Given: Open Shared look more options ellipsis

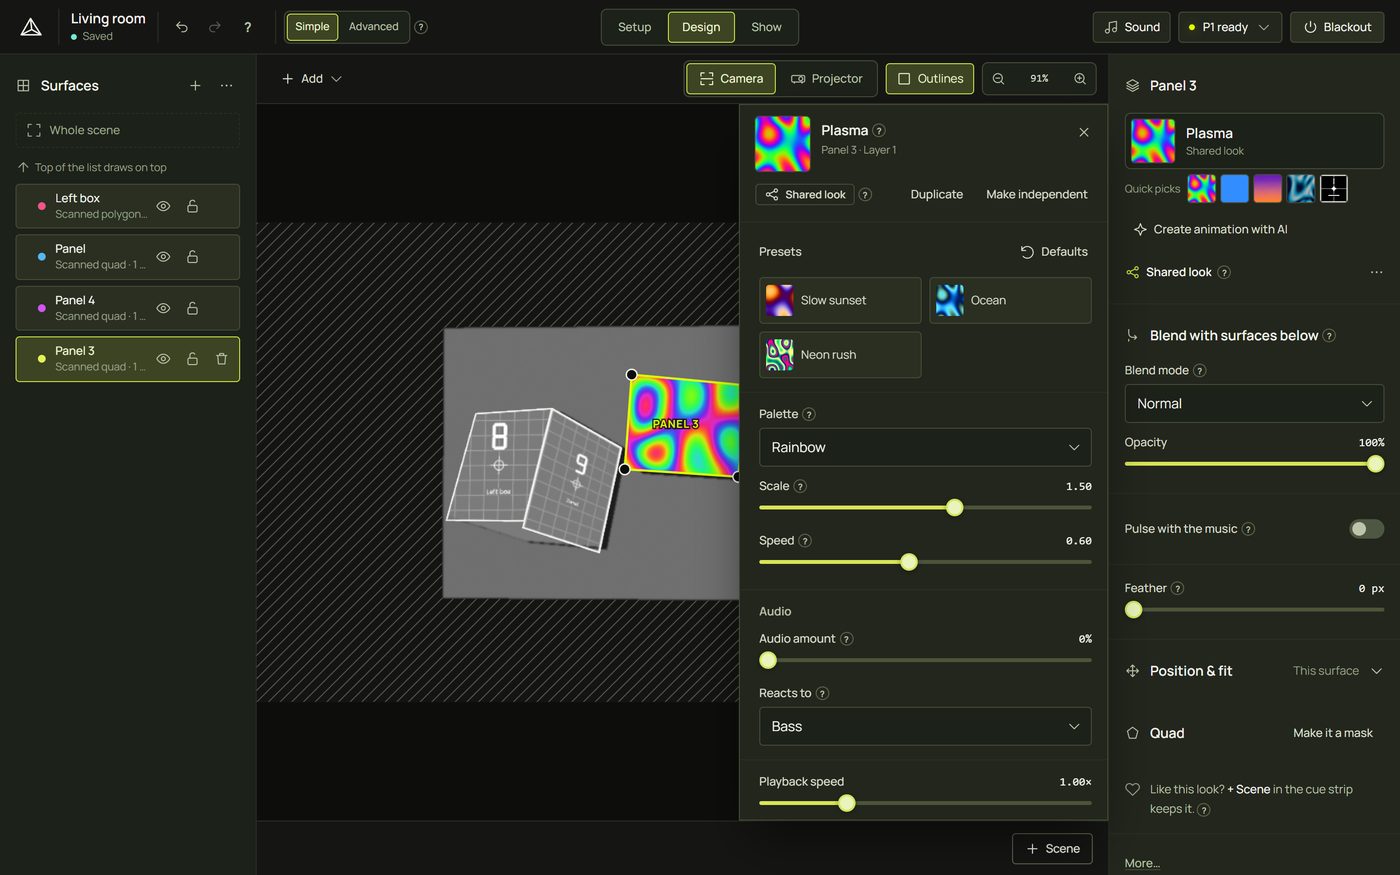Looking at the screenshot, I should tap(1376, 272).
